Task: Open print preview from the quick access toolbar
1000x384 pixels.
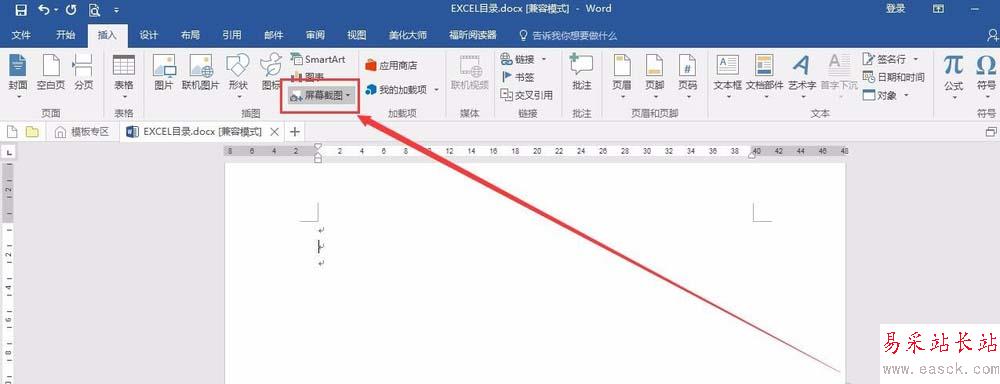Action: (x=94, y=10)
